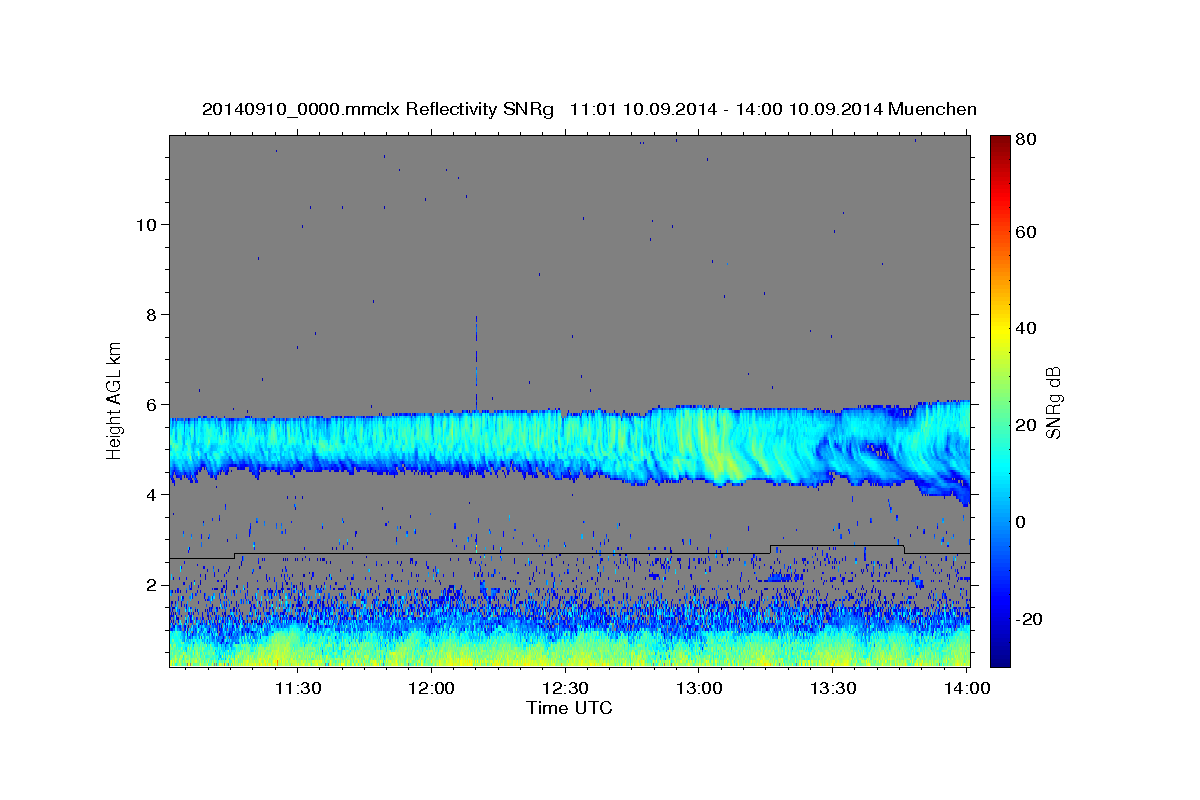
Task: Click the colorbar value 60
Action: [1025, 232]
